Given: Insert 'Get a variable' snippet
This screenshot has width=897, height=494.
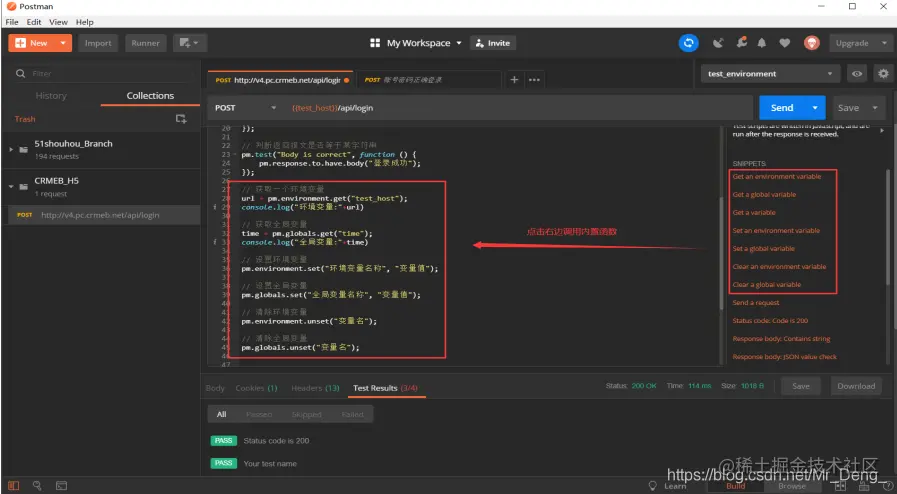Looking at the screenshot, I should (754, 213).
